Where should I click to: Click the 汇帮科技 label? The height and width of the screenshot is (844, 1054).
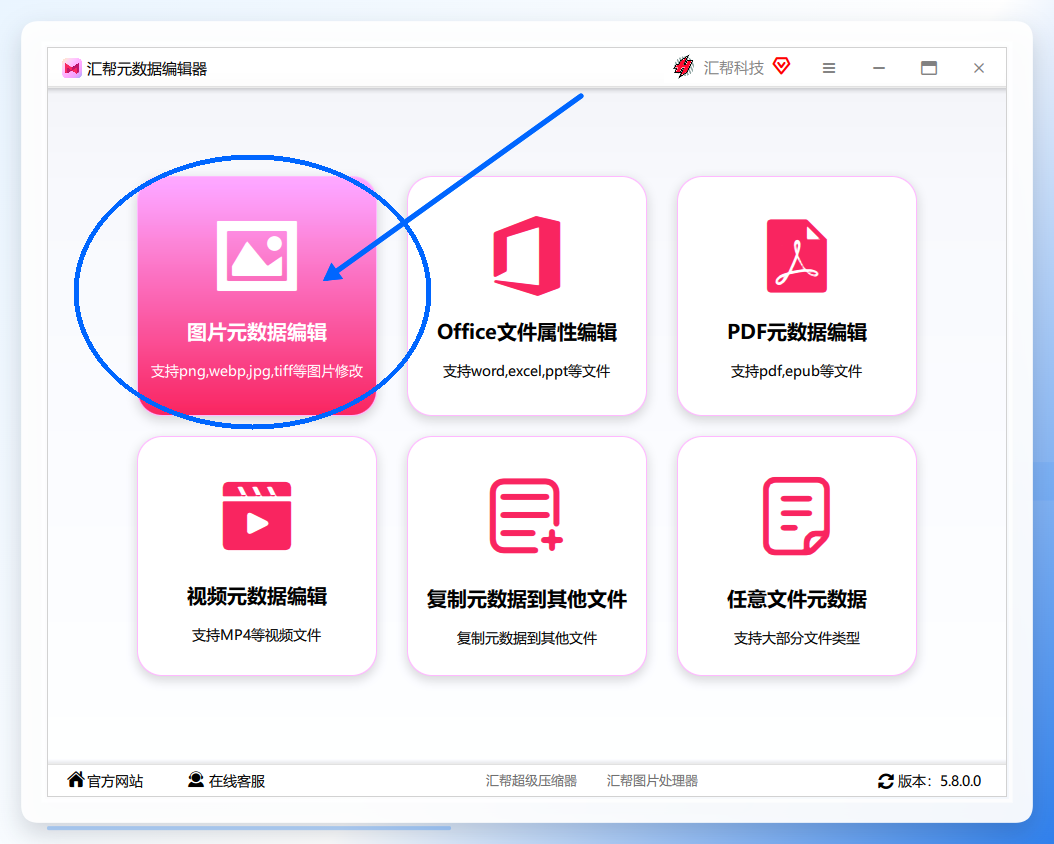pos(733,68)
